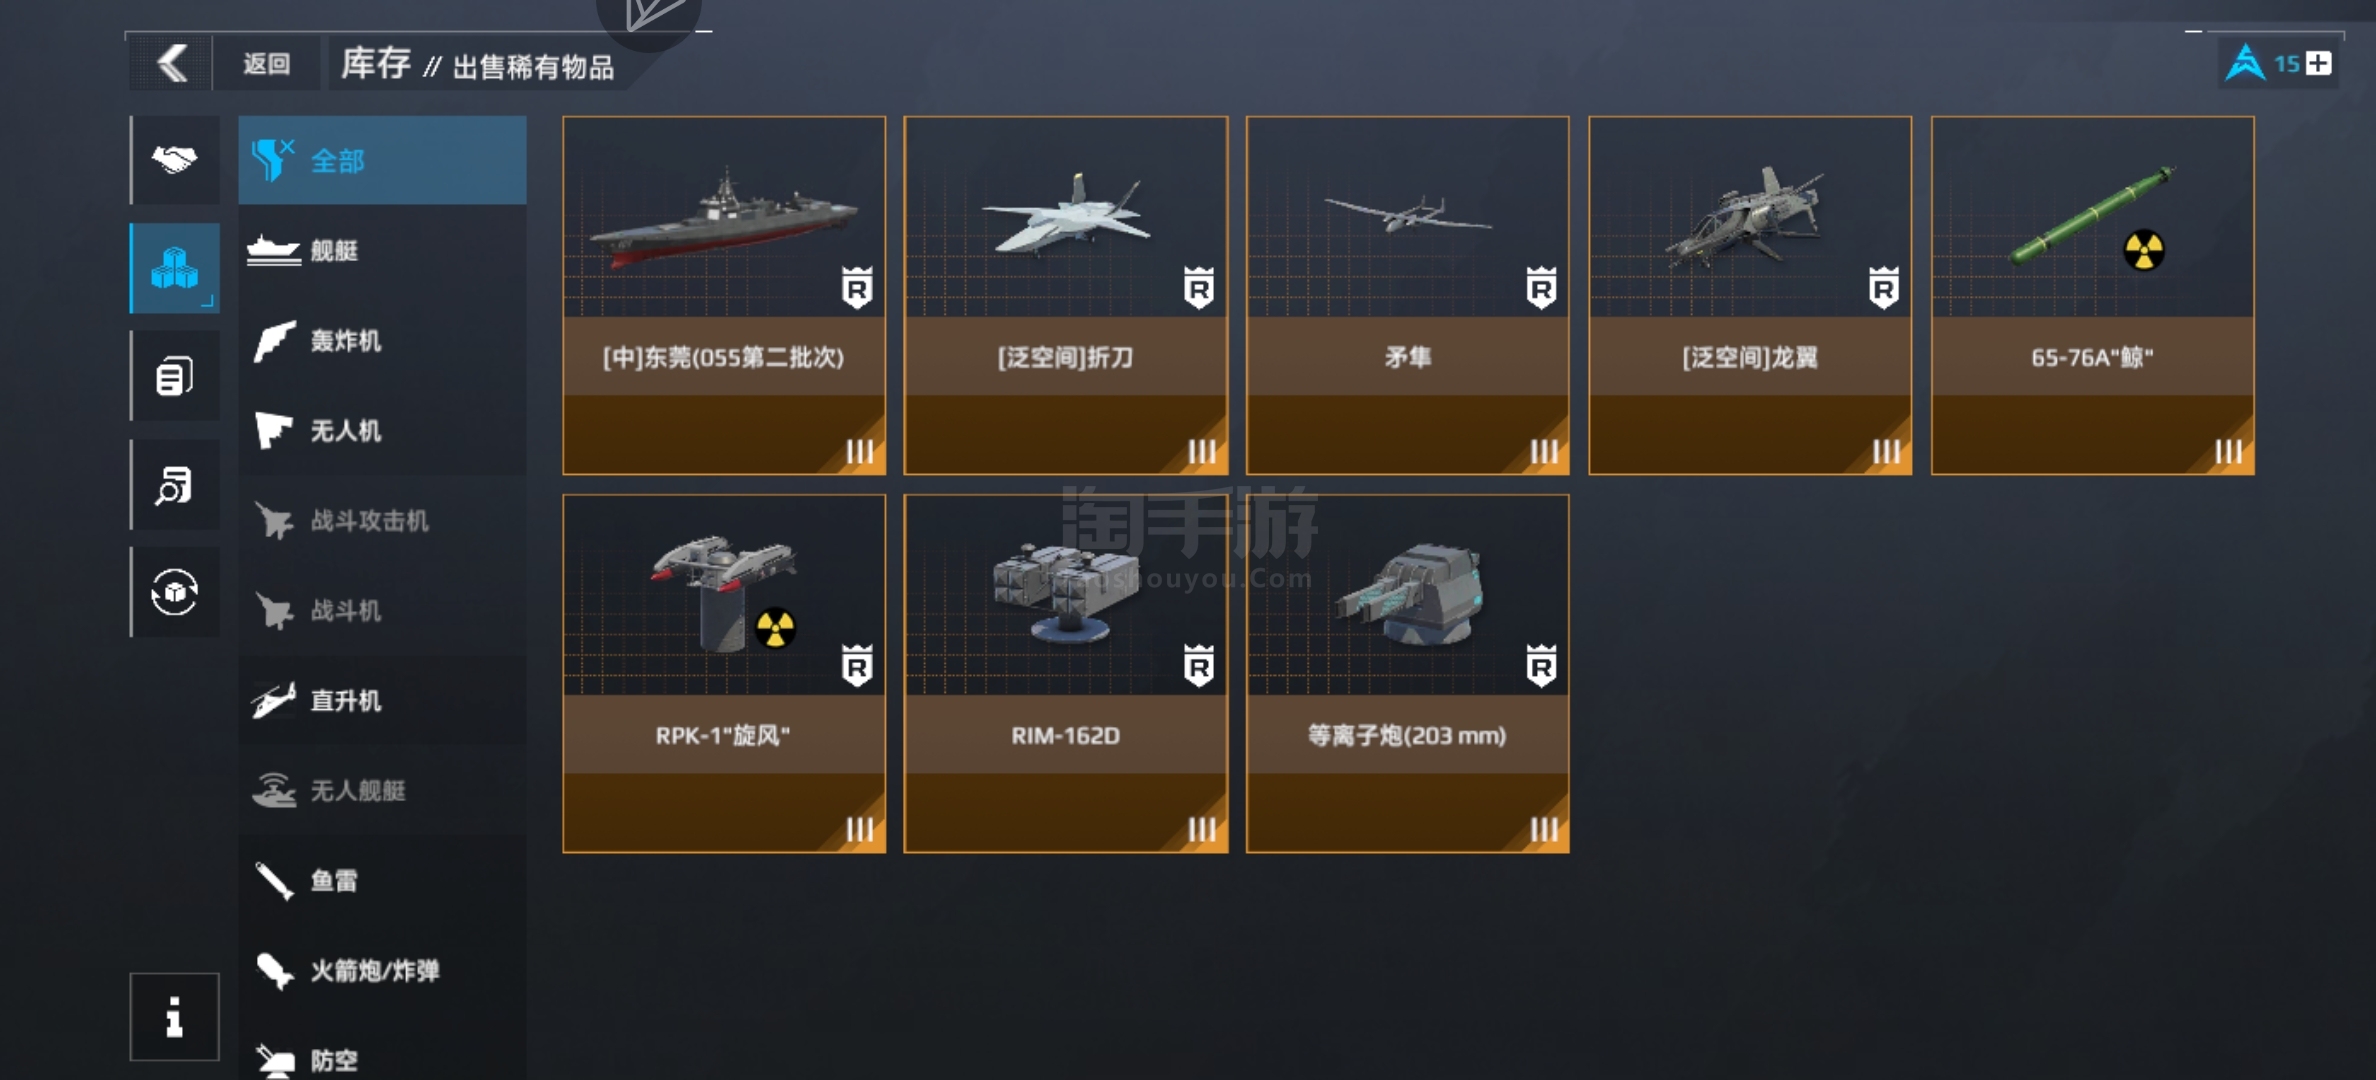Select the RIM-162D launcher card
The image size is (2376, 1080).
point(1066,673)
